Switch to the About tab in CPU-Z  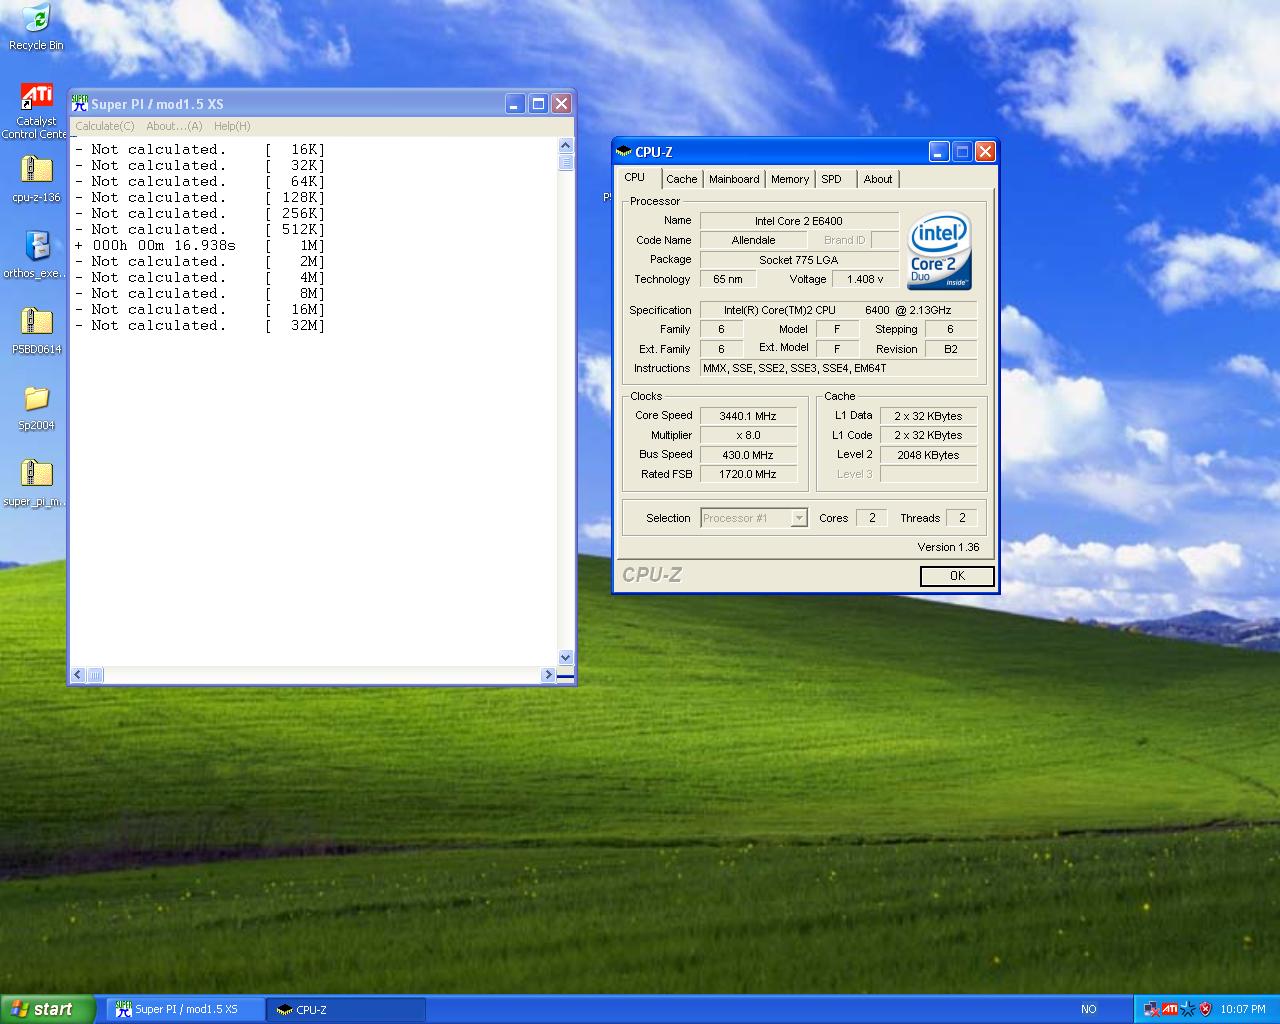click(x=878, y=179)
